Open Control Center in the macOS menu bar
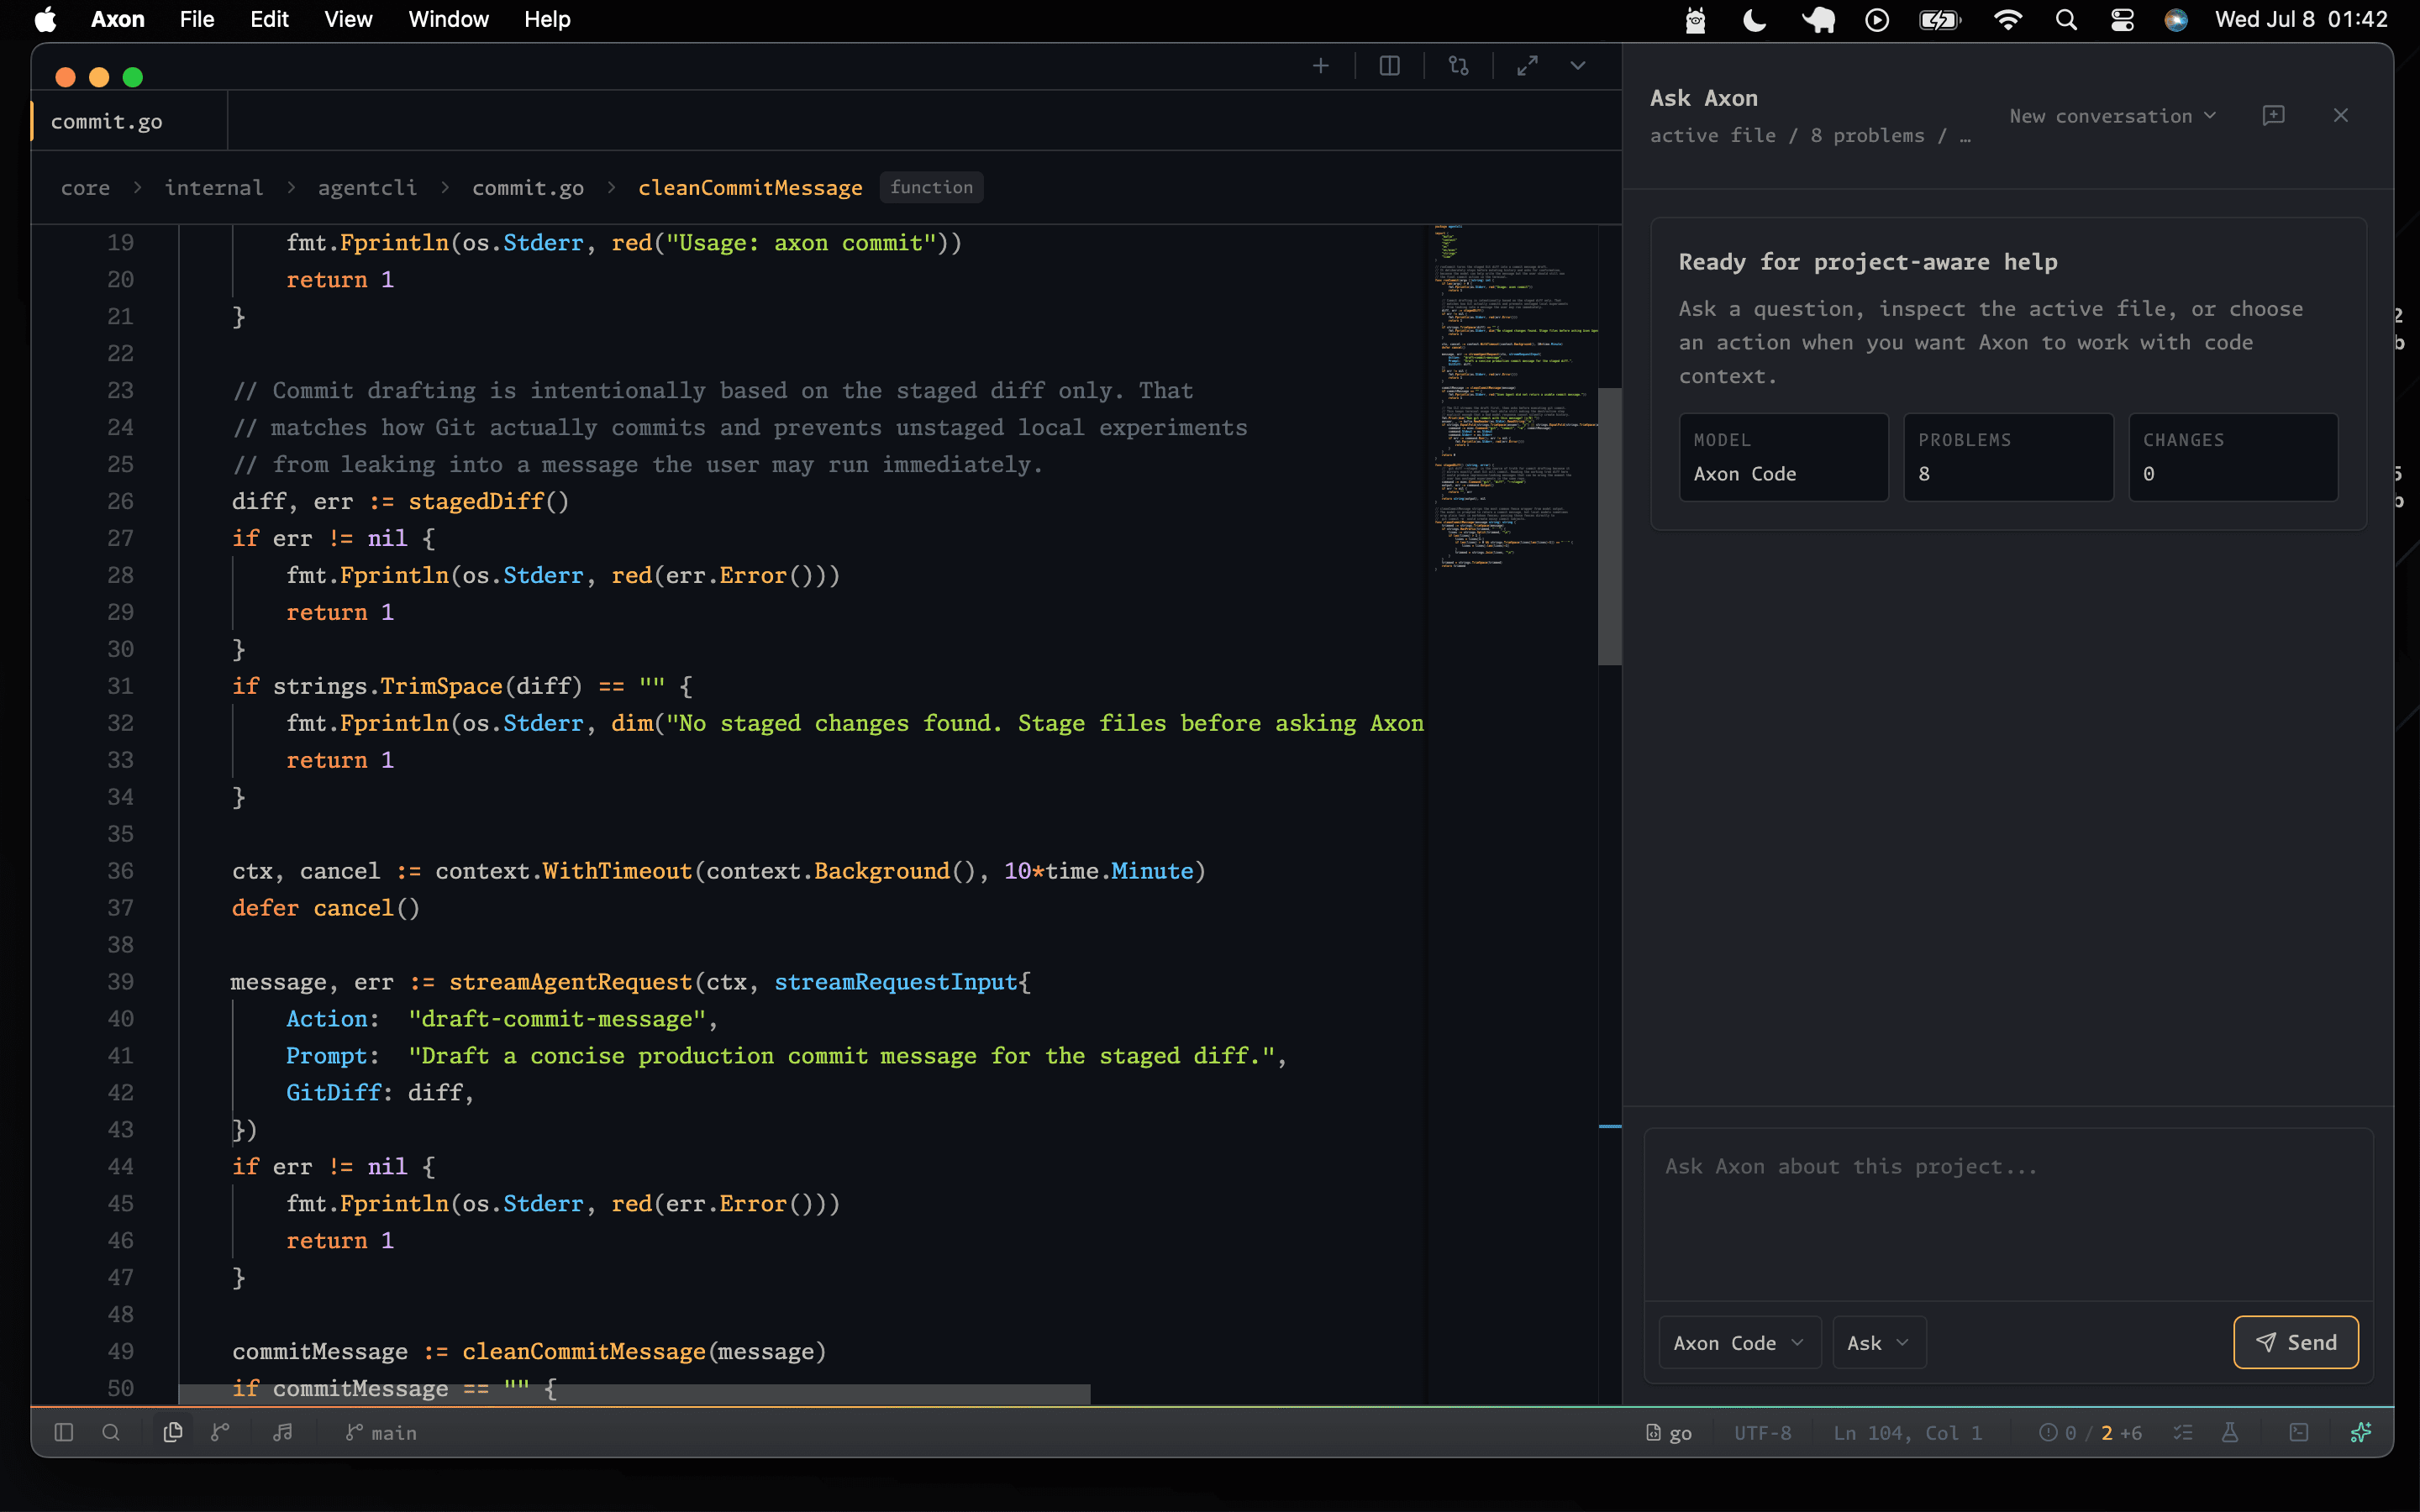 tap(2122, 19)
